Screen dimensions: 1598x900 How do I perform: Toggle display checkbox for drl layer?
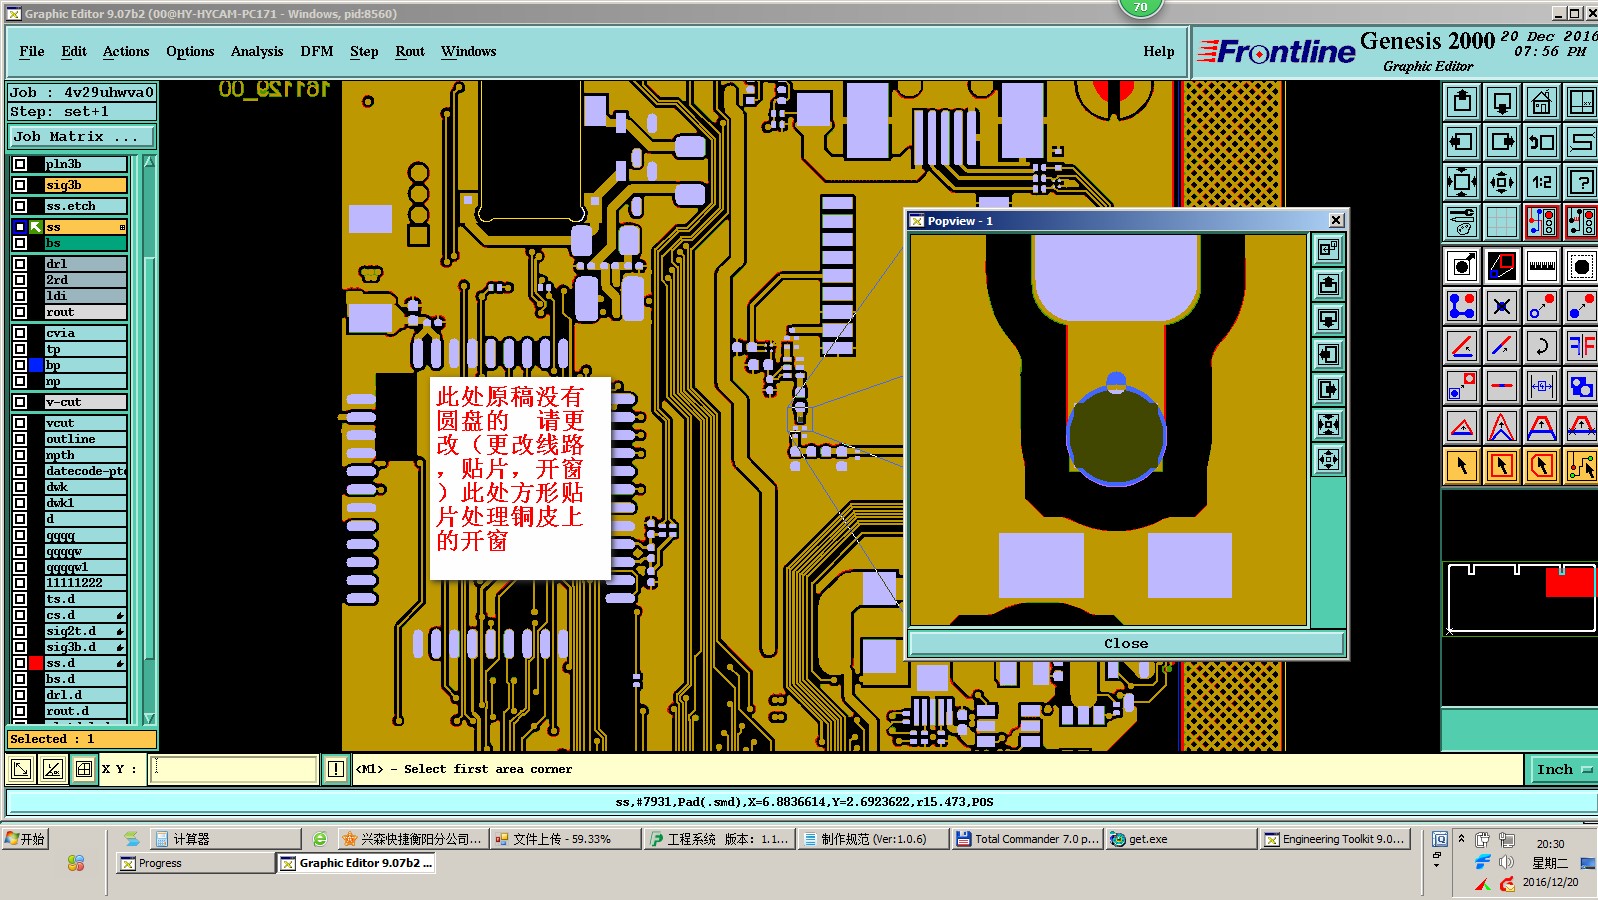coord(20,264)
